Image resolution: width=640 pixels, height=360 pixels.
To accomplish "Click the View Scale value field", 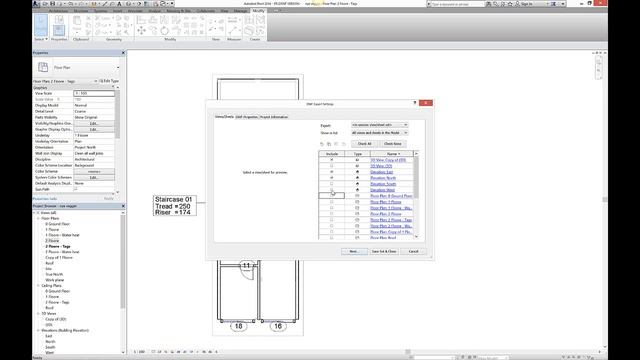I will click(94, 93).
